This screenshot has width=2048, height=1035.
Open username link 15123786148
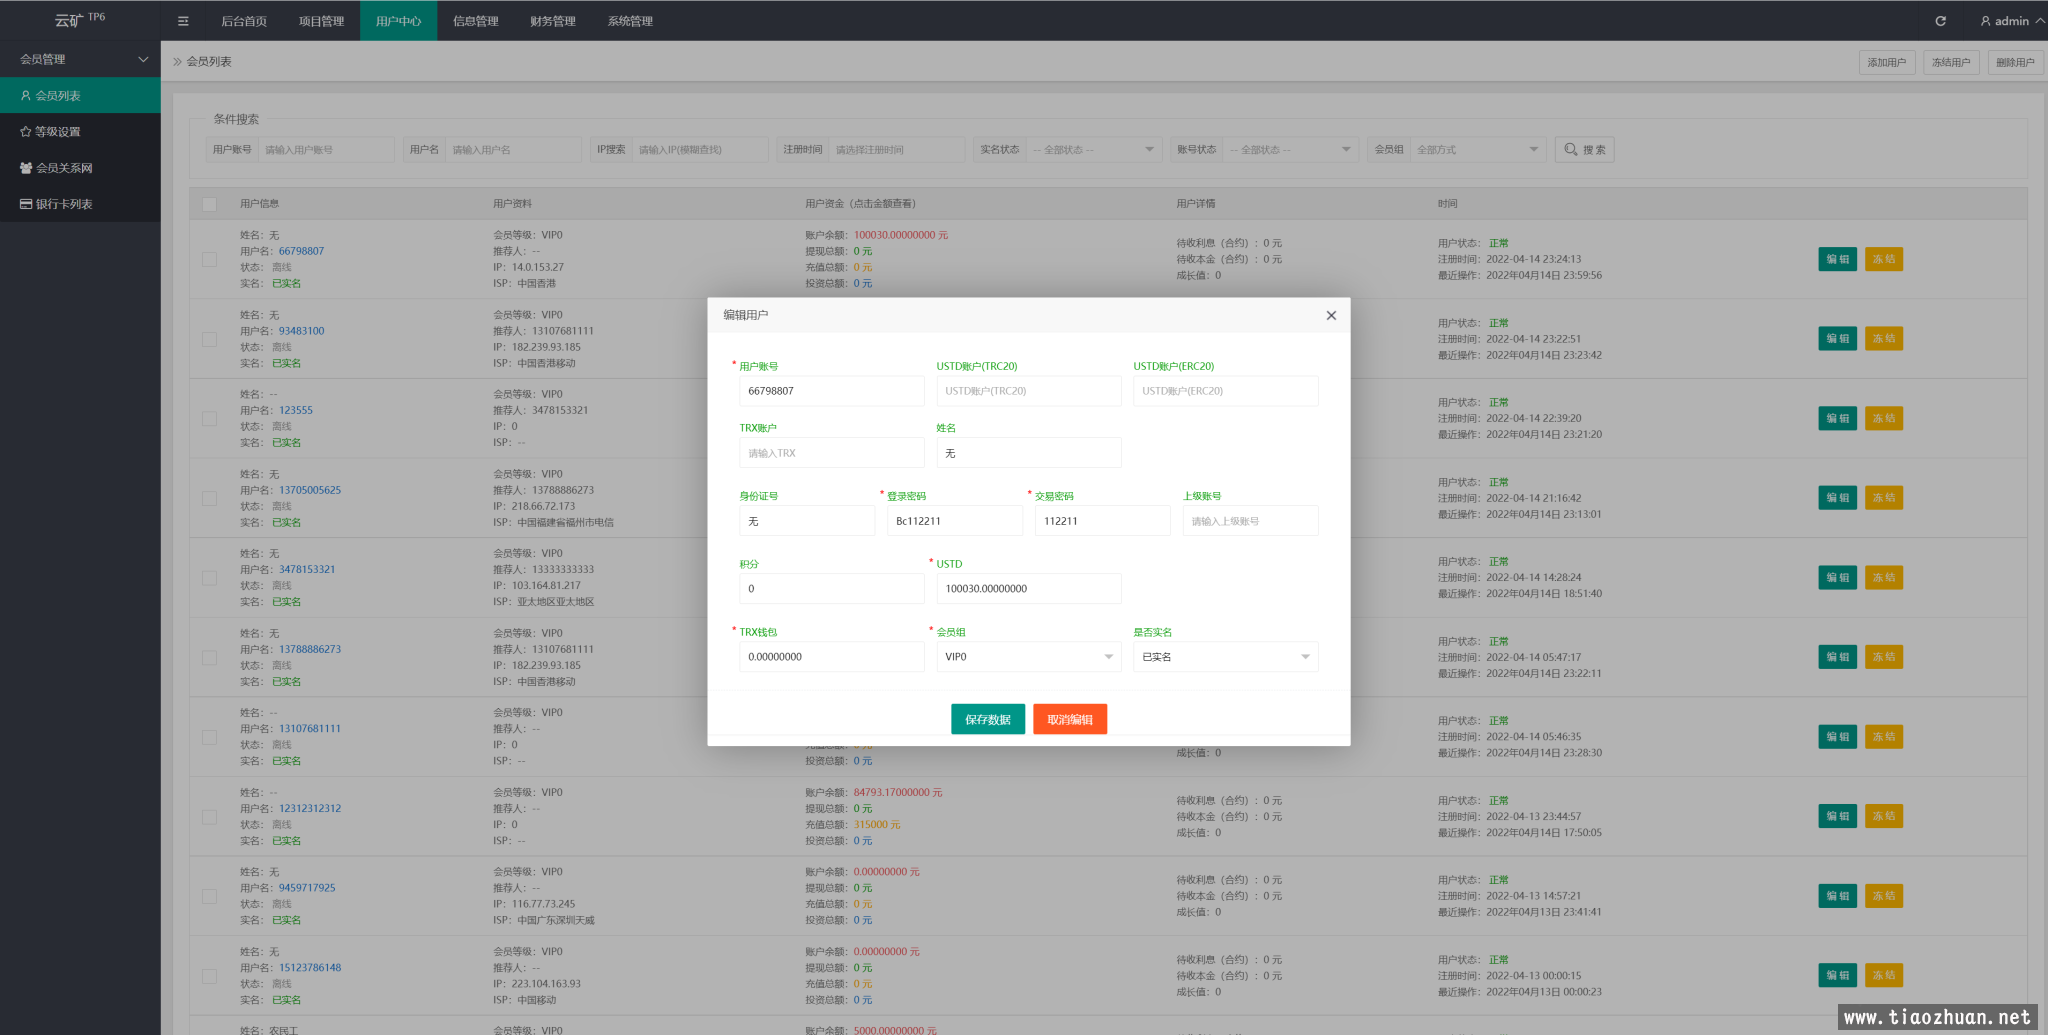click(310, 968)
